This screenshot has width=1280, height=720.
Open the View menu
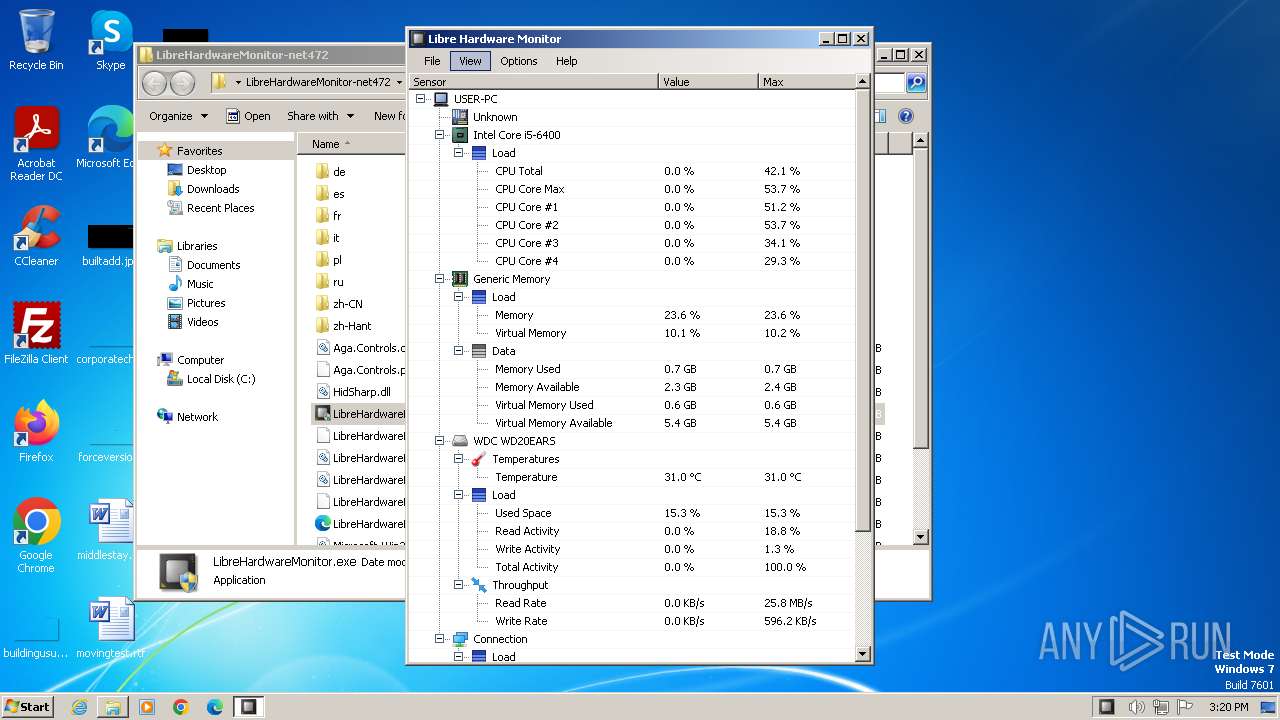point(470,61)
